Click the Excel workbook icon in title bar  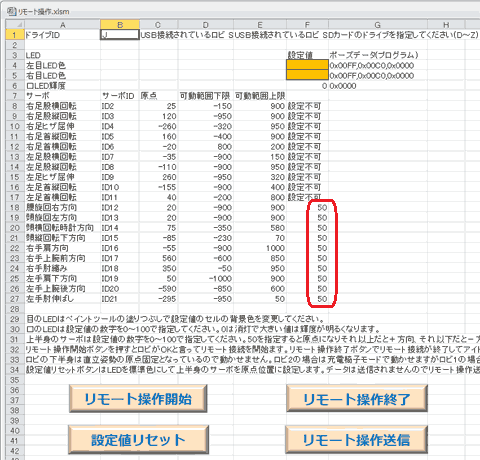(x=11, y=11)
